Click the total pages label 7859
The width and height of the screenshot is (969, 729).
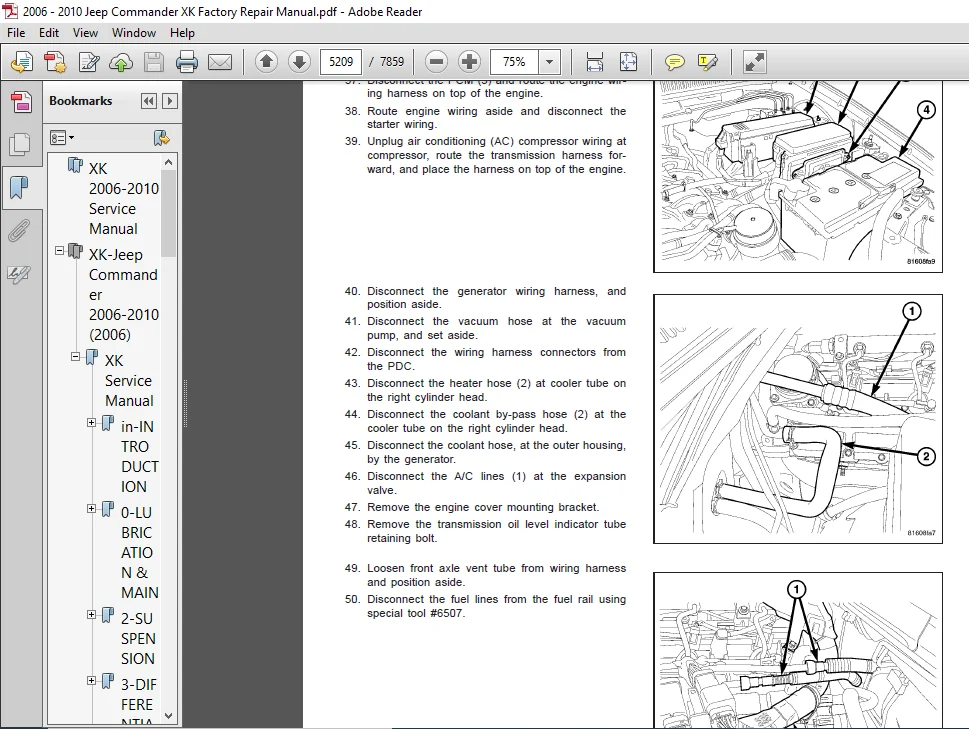pyautogui.click(x=392, y=62)
